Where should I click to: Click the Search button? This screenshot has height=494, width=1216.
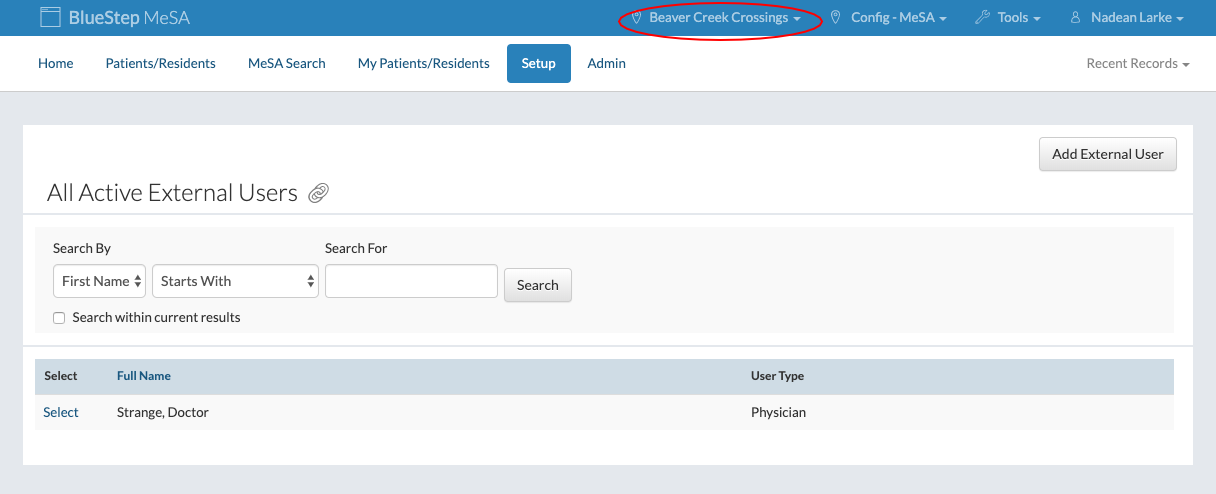537,285
